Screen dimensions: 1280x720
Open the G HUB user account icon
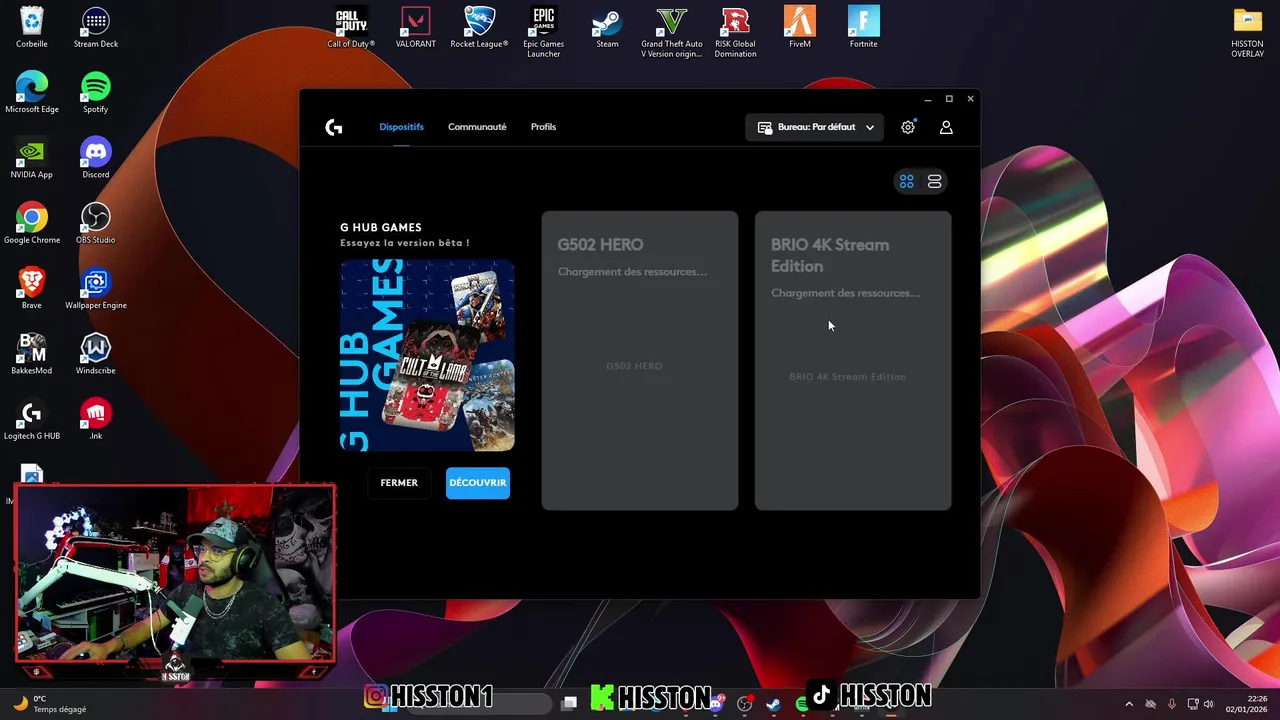click(x=946, y=127)
